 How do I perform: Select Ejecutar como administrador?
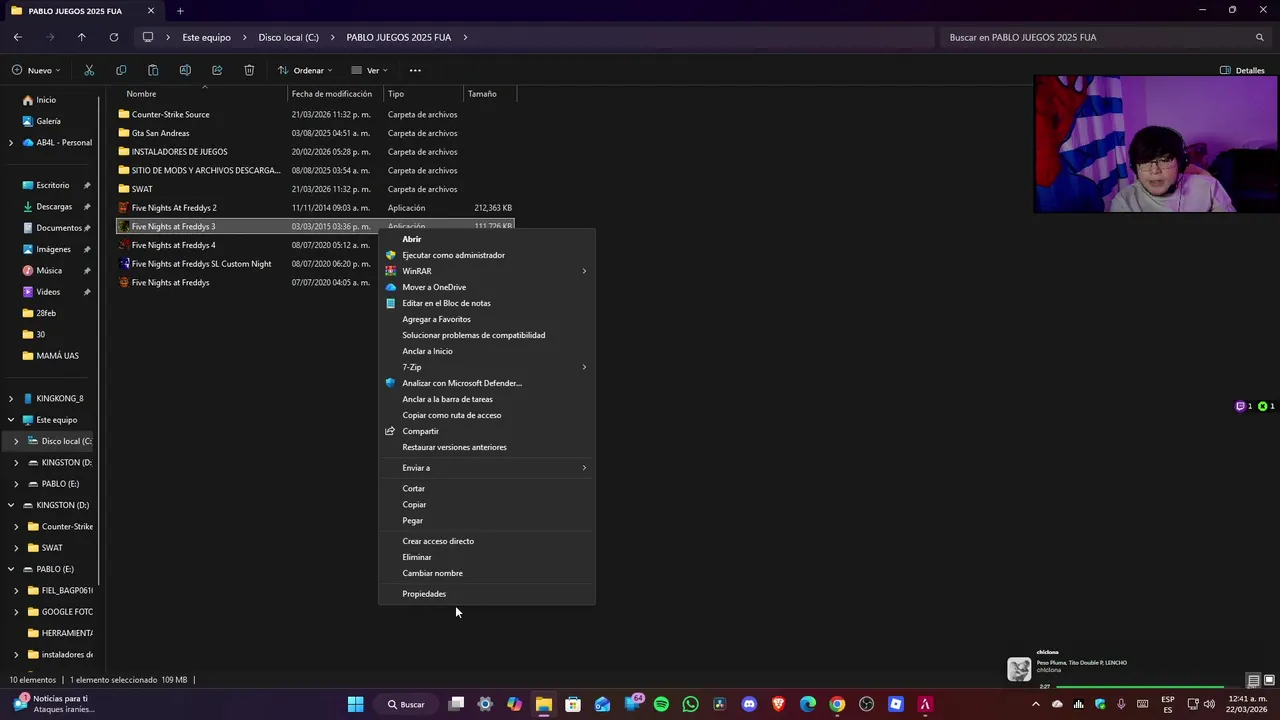(x=487, y=255)
